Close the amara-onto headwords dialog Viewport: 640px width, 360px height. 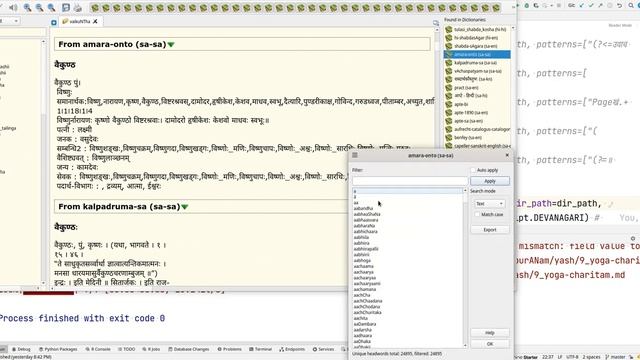(507, 155)
